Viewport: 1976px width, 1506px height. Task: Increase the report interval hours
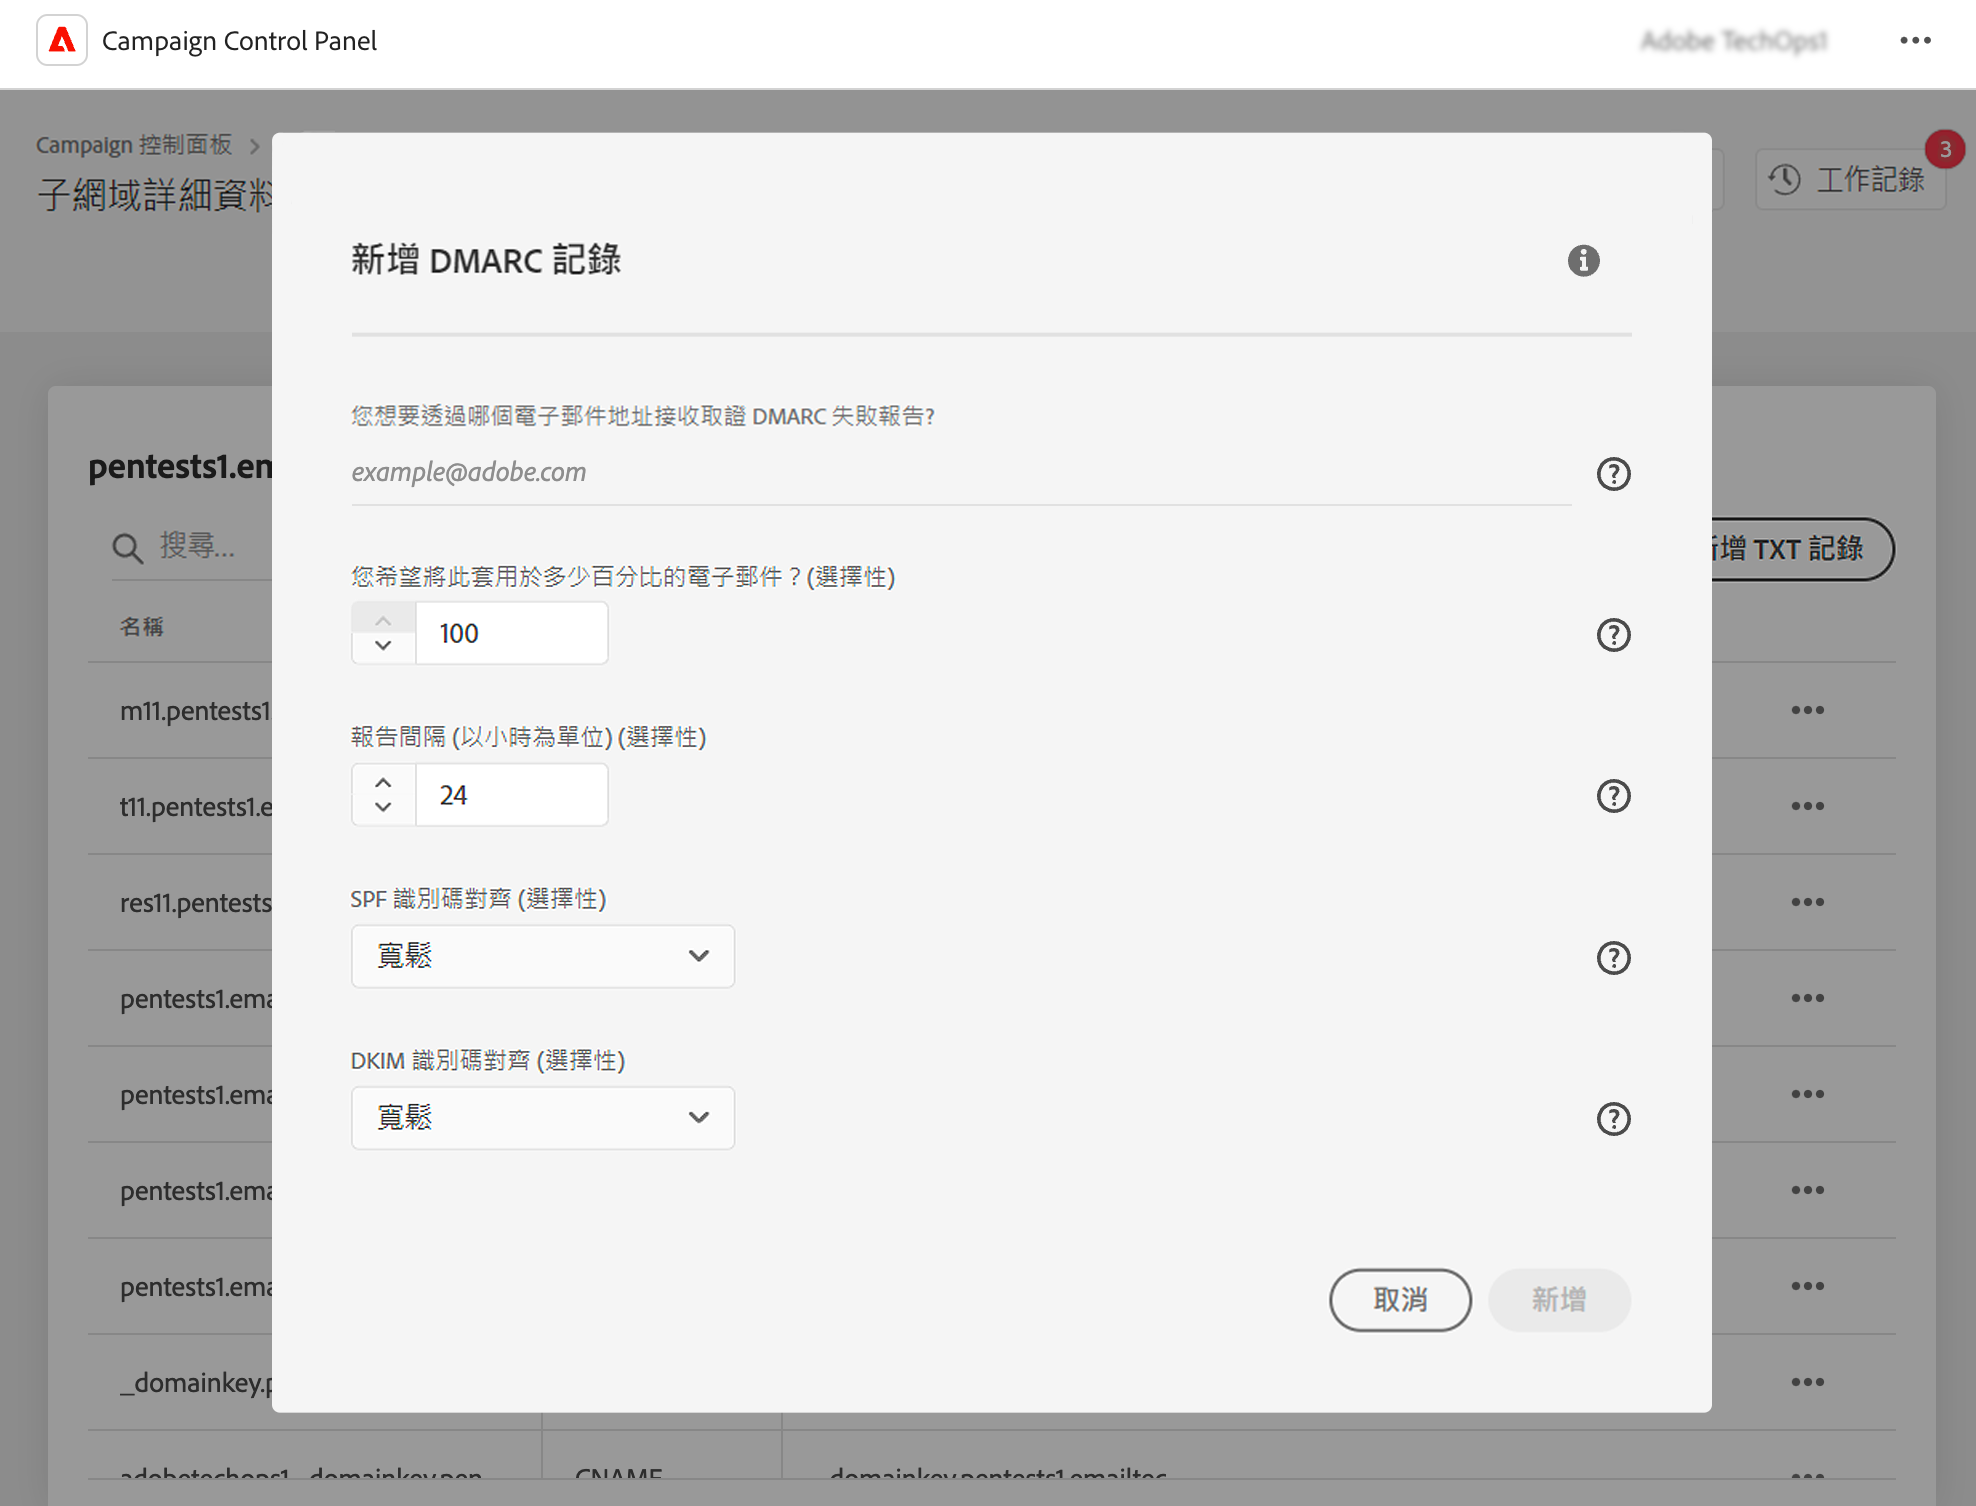click(383, 782)
